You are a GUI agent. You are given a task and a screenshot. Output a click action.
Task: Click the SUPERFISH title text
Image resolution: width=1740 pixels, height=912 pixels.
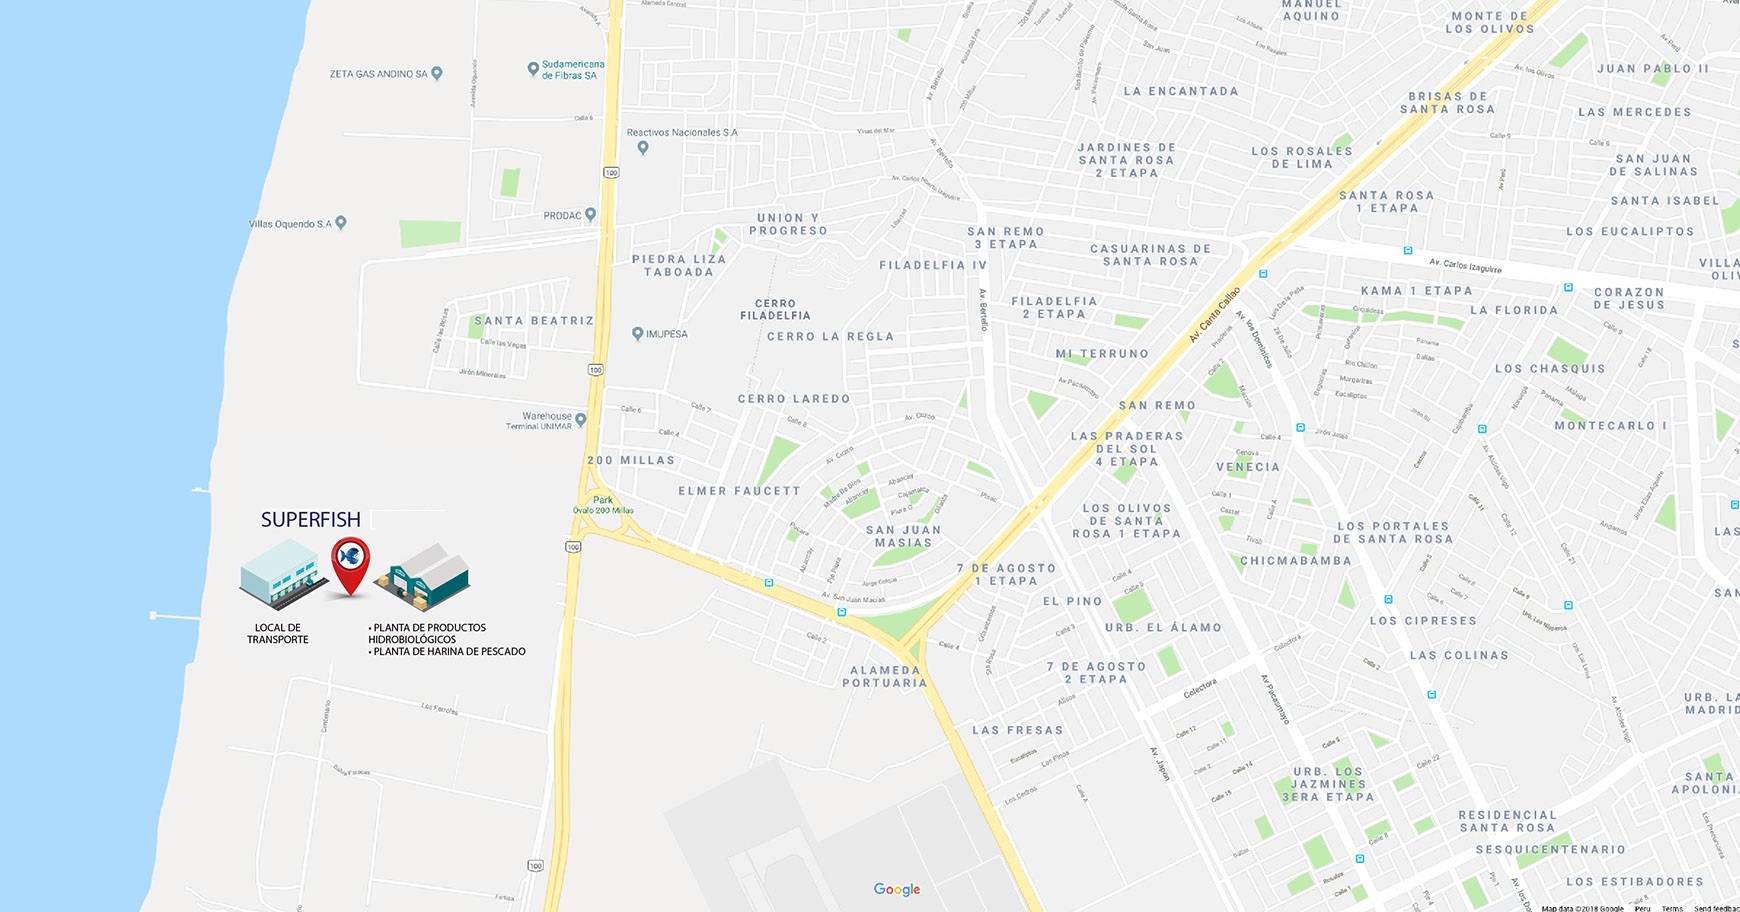tap(311, 520)
